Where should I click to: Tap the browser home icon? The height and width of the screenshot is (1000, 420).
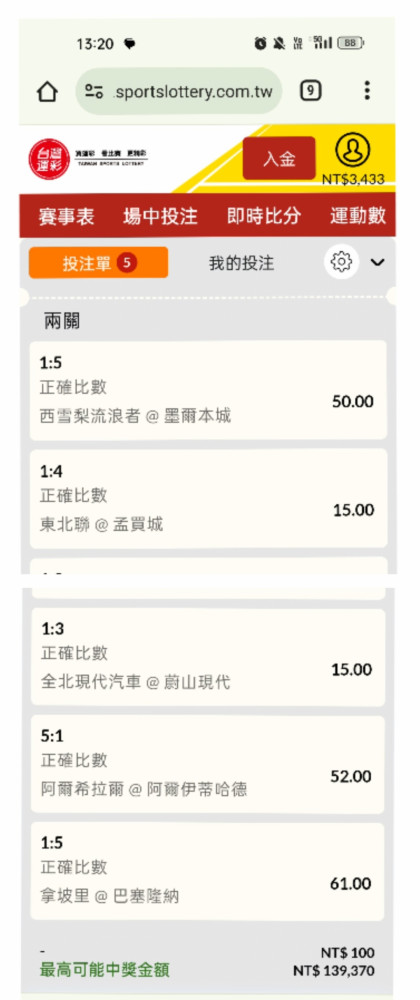point(47,92)
